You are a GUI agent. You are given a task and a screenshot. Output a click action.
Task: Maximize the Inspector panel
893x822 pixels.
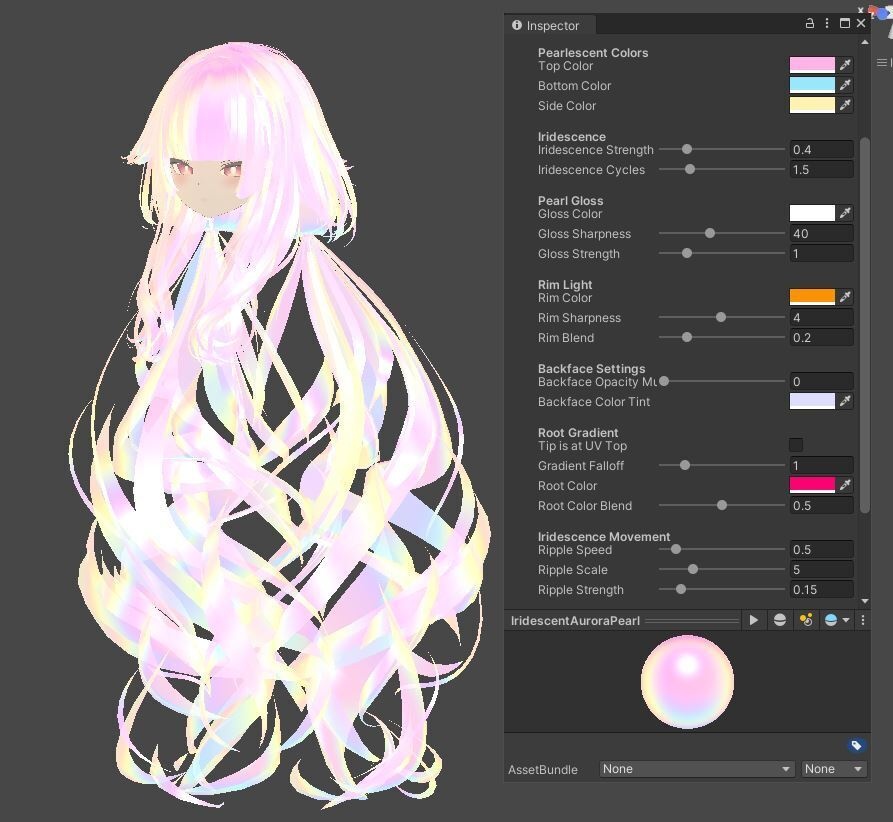coord(845,23)
